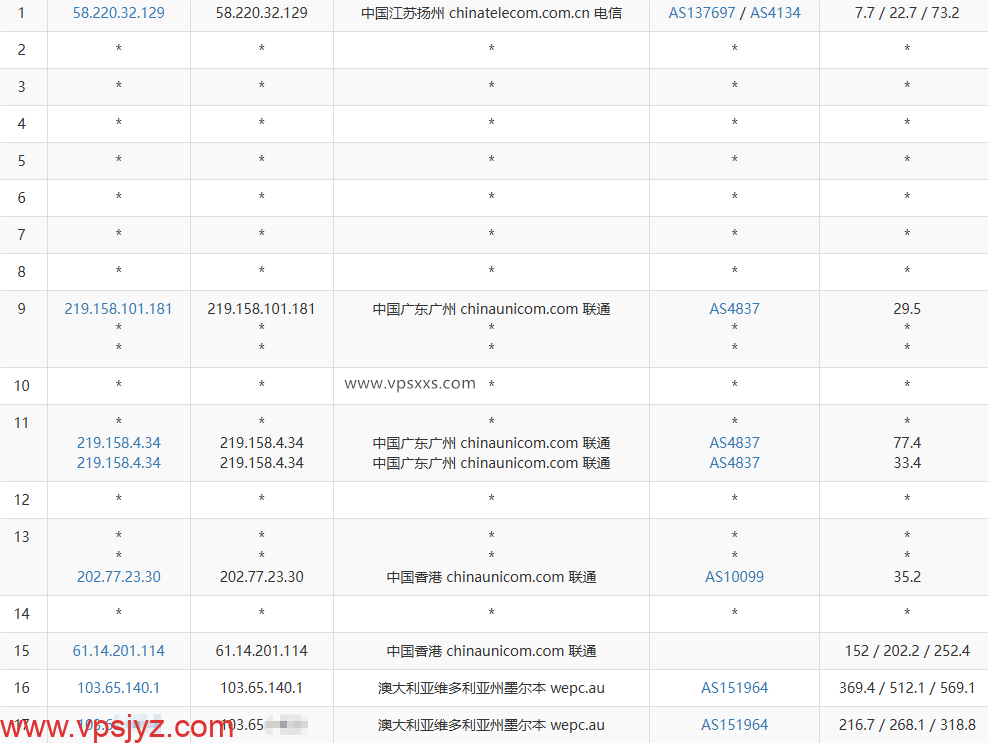Select hop number 13 cell

tap(23, 557)
